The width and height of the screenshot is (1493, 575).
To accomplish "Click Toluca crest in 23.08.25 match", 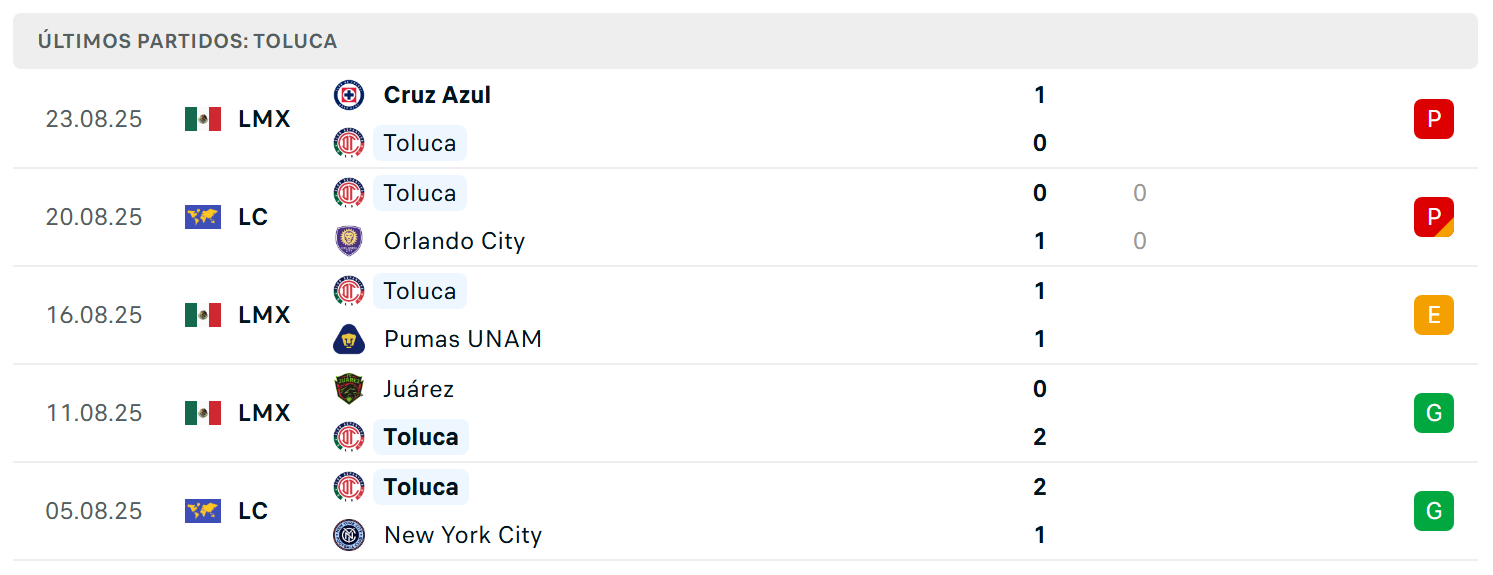I will click(x=349, y=143).
